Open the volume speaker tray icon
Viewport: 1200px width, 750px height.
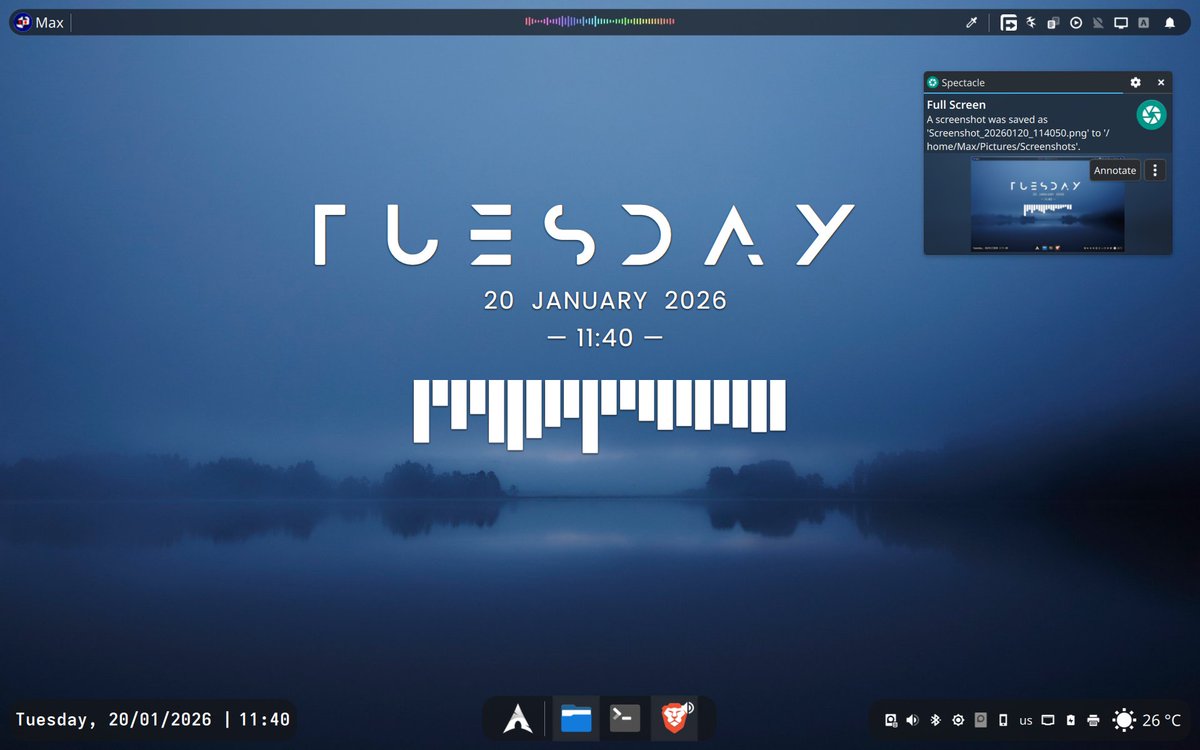[x=912, y=720]
